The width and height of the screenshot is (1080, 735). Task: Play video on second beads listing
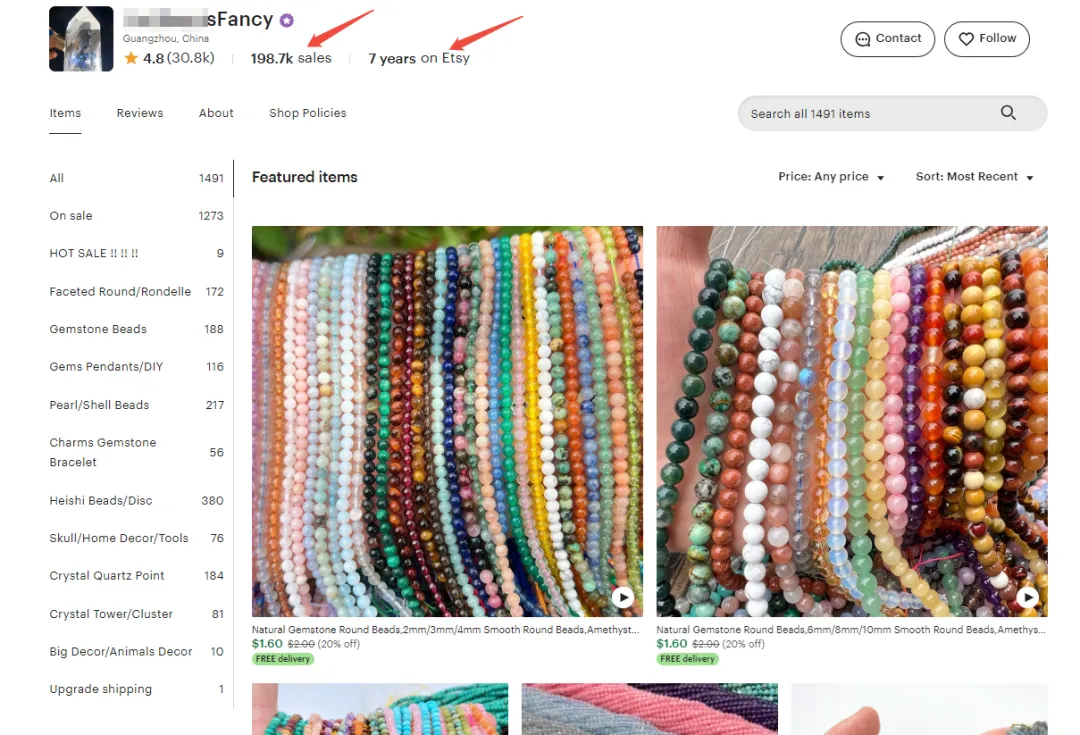(1028, 597)
